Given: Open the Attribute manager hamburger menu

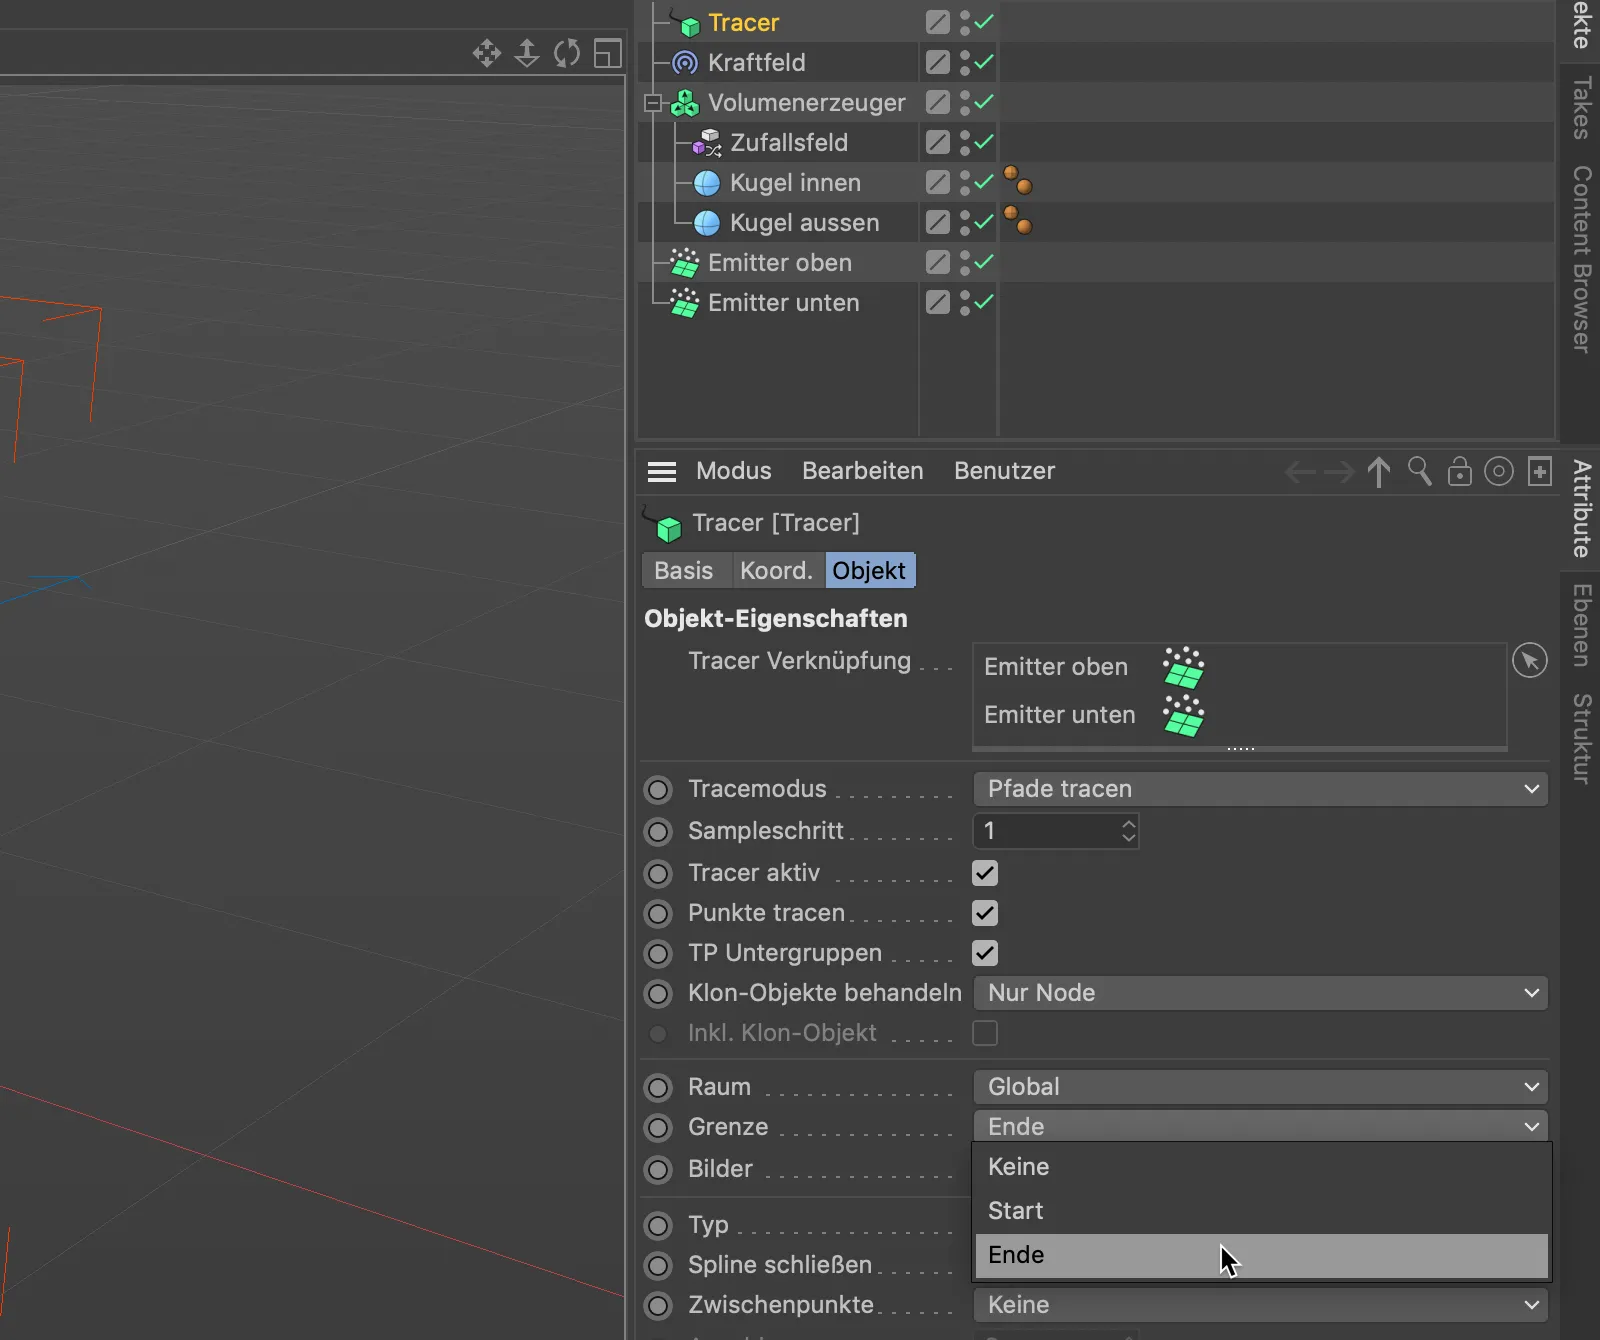Looking at the screenshot, I should (x=662, y=471).
